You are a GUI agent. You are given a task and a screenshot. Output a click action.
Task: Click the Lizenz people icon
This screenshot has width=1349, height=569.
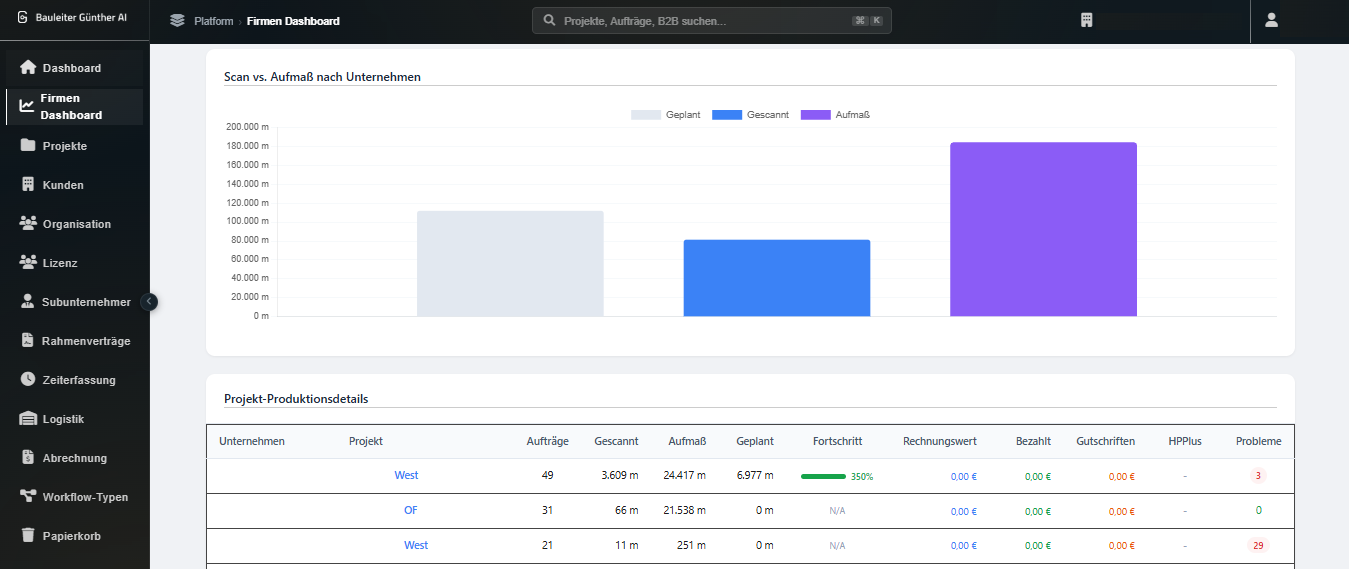[28, 263]
